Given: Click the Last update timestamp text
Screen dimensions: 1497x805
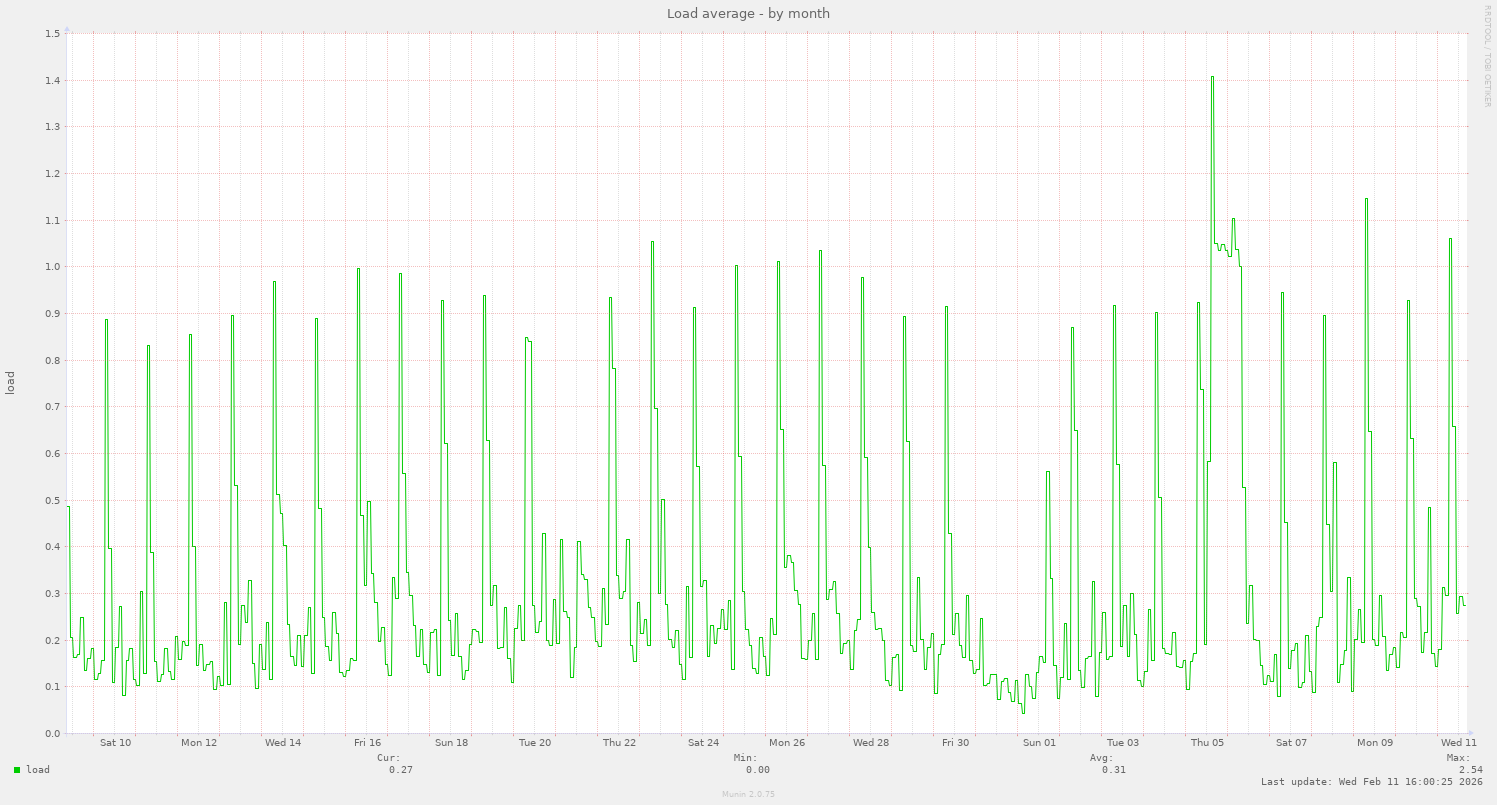Looking at the screenshot, I should [1371, 781].
